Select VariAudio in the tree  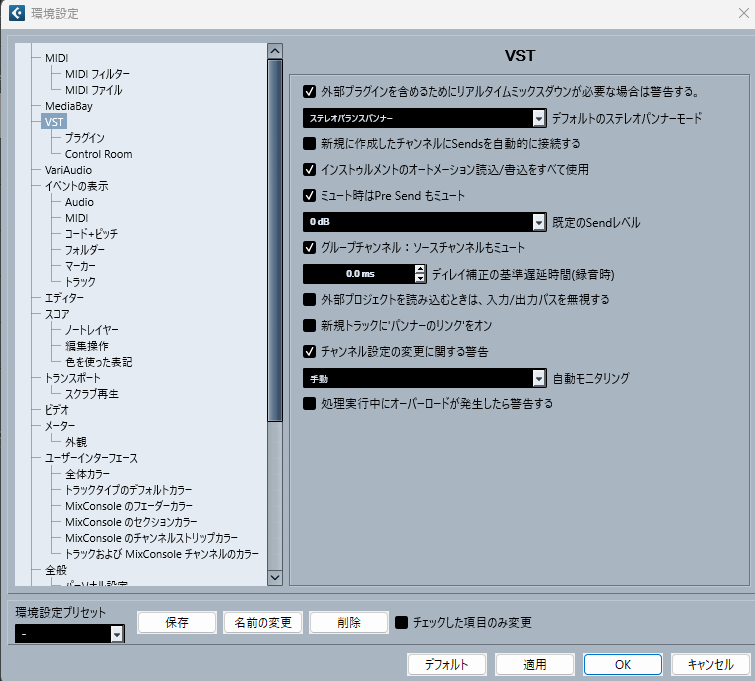[68, 170]
